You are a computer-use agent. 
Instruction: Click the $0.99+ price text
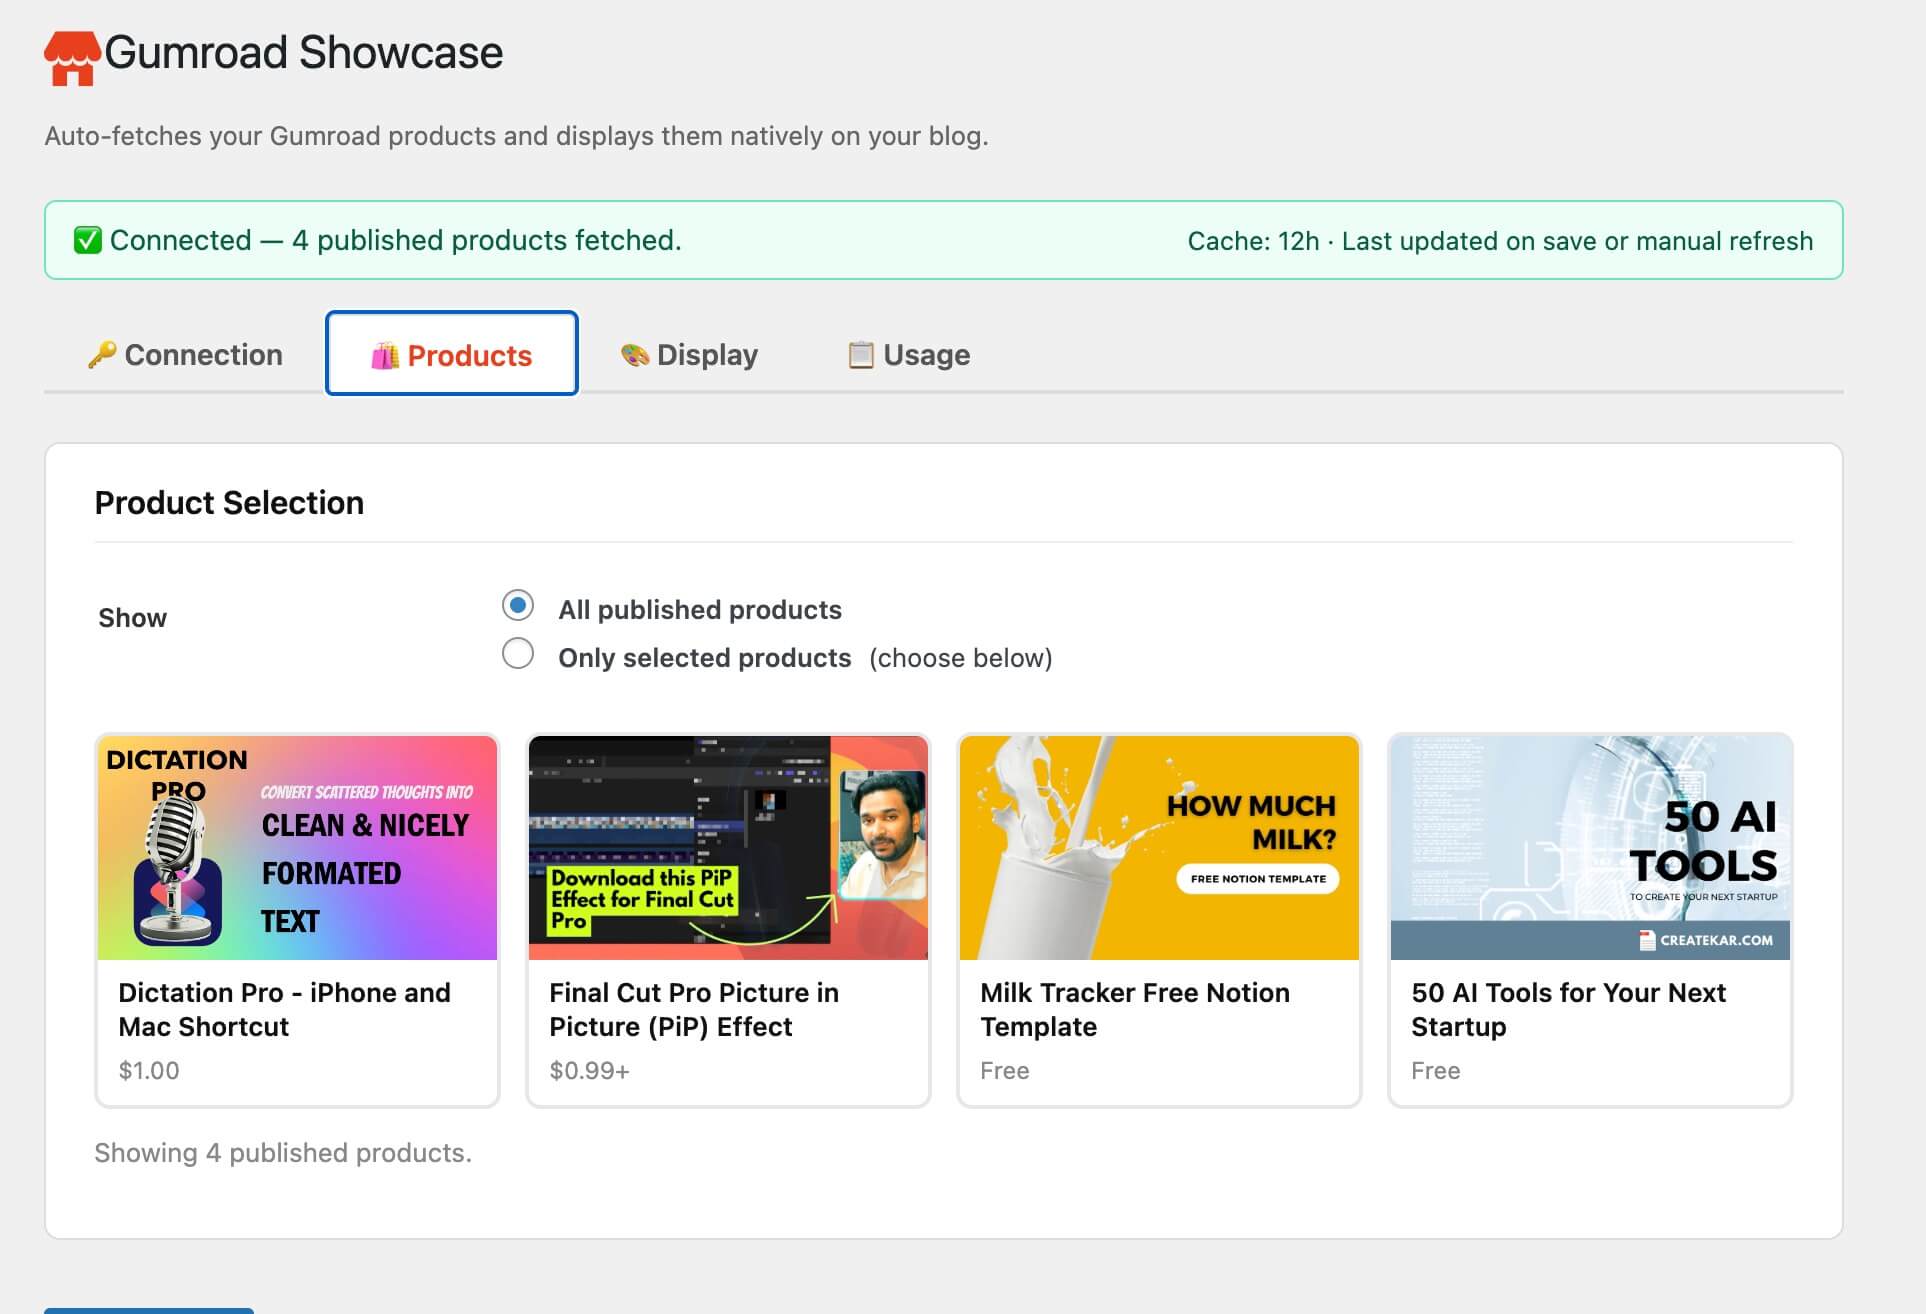[x=590, y=1071]
